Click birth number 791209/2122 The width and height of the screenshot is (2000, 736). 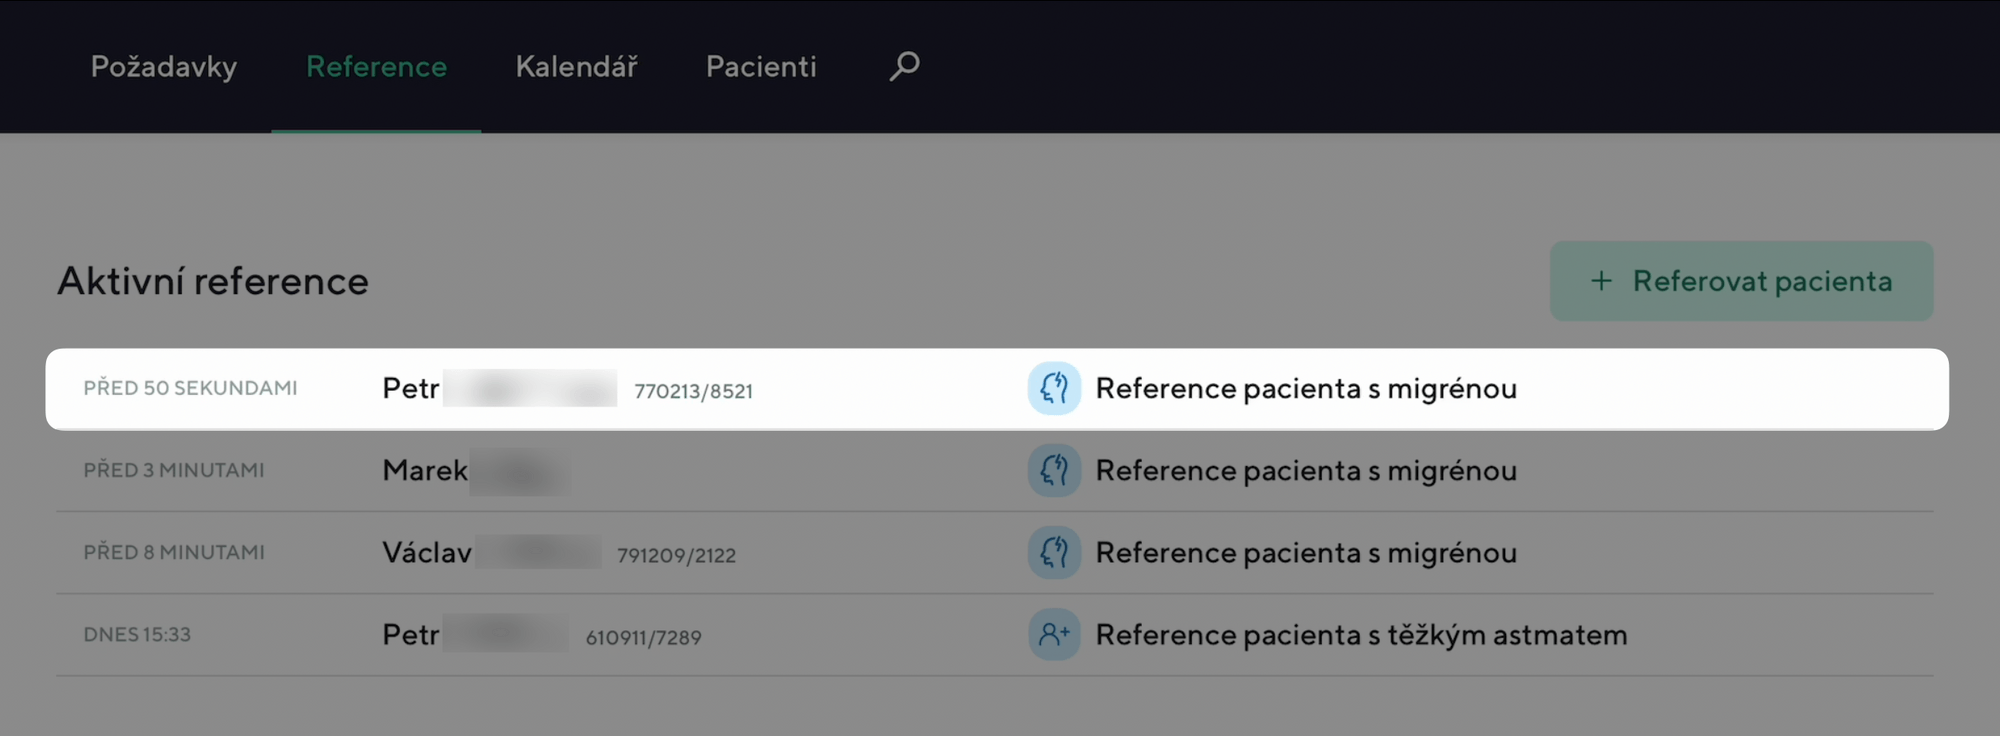[676, 555]
